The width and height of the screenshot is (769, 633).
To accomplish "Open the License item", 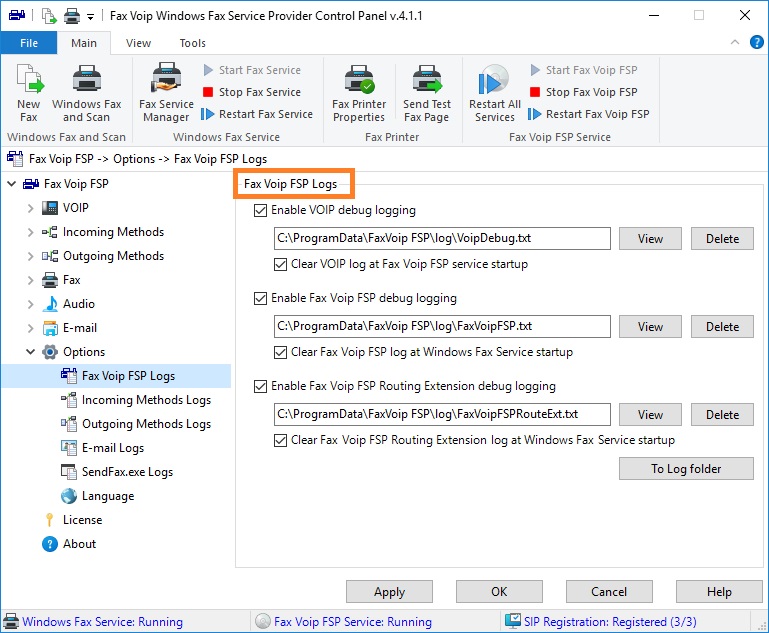I will [73, 520].
